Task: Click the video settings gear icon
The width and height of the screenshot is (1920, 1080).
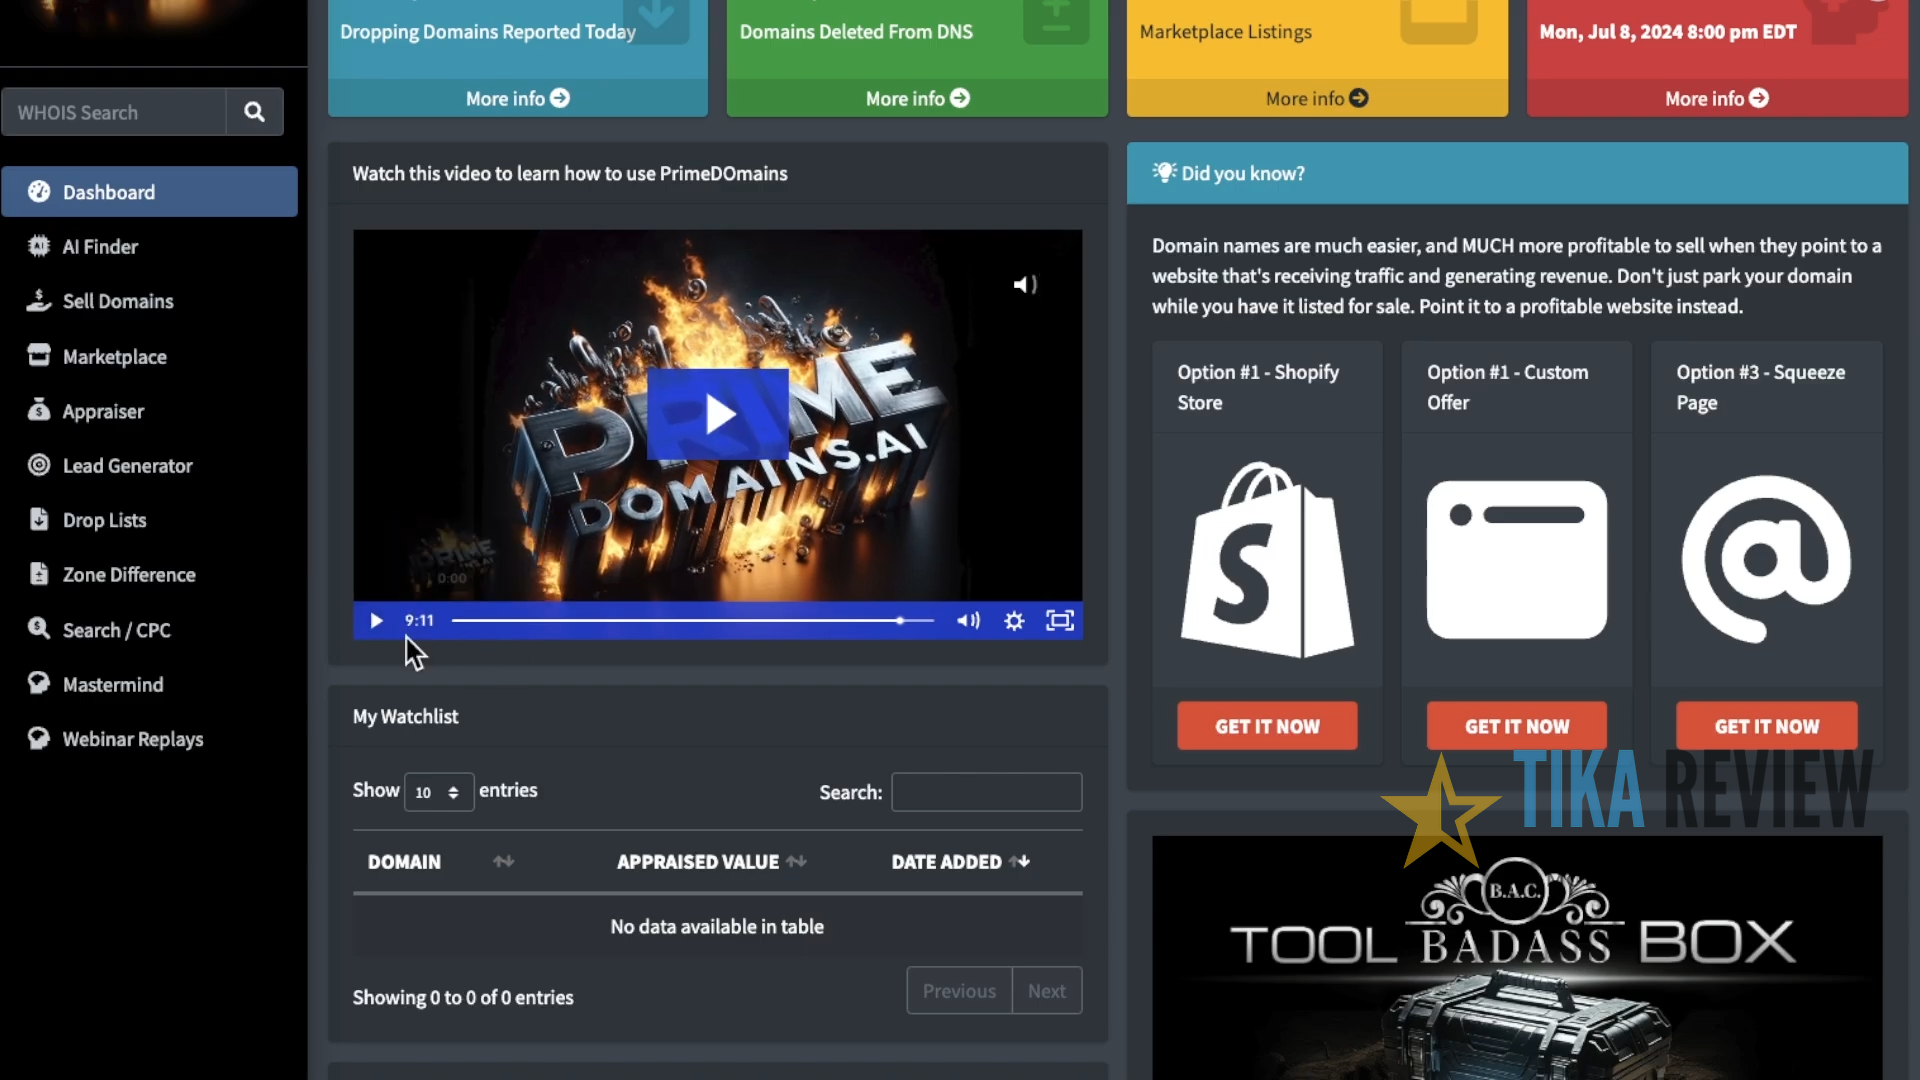Action: point(1014,621)
